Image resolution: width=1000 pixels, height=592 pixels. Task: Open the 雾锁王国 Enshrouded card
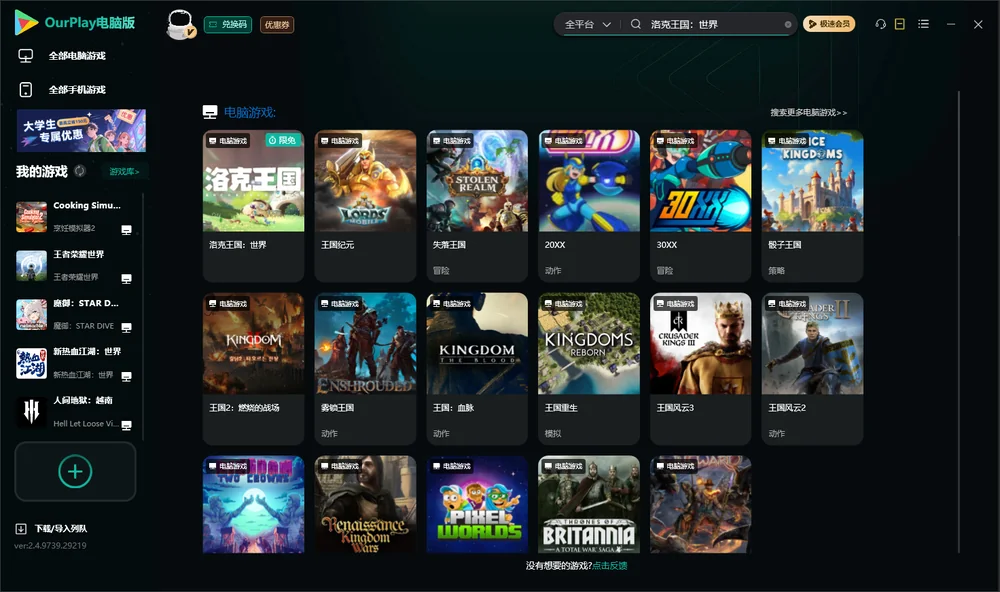click(365, 368)
